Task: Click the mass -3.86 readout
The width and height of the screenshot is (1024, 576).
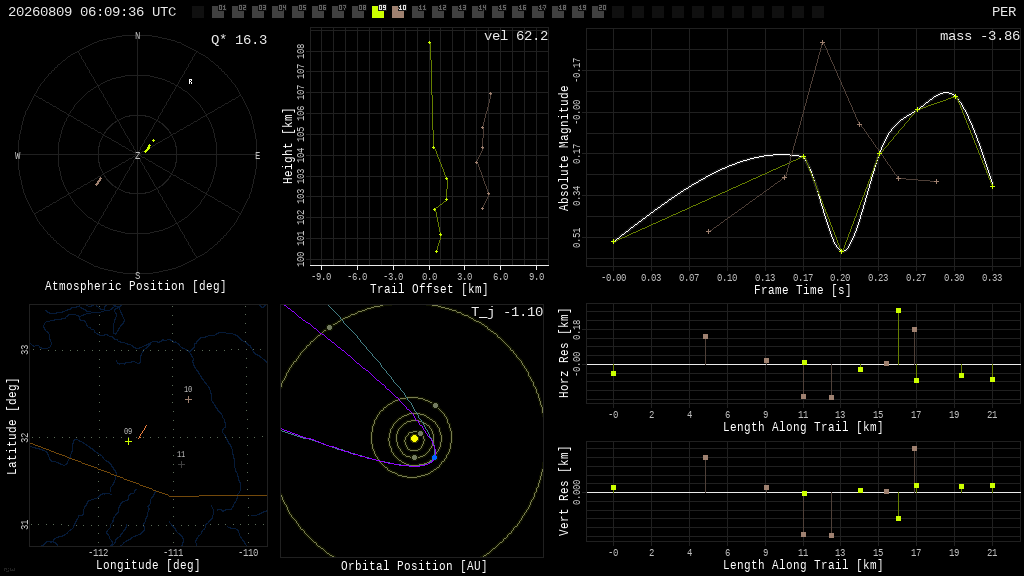Action: 980,36
